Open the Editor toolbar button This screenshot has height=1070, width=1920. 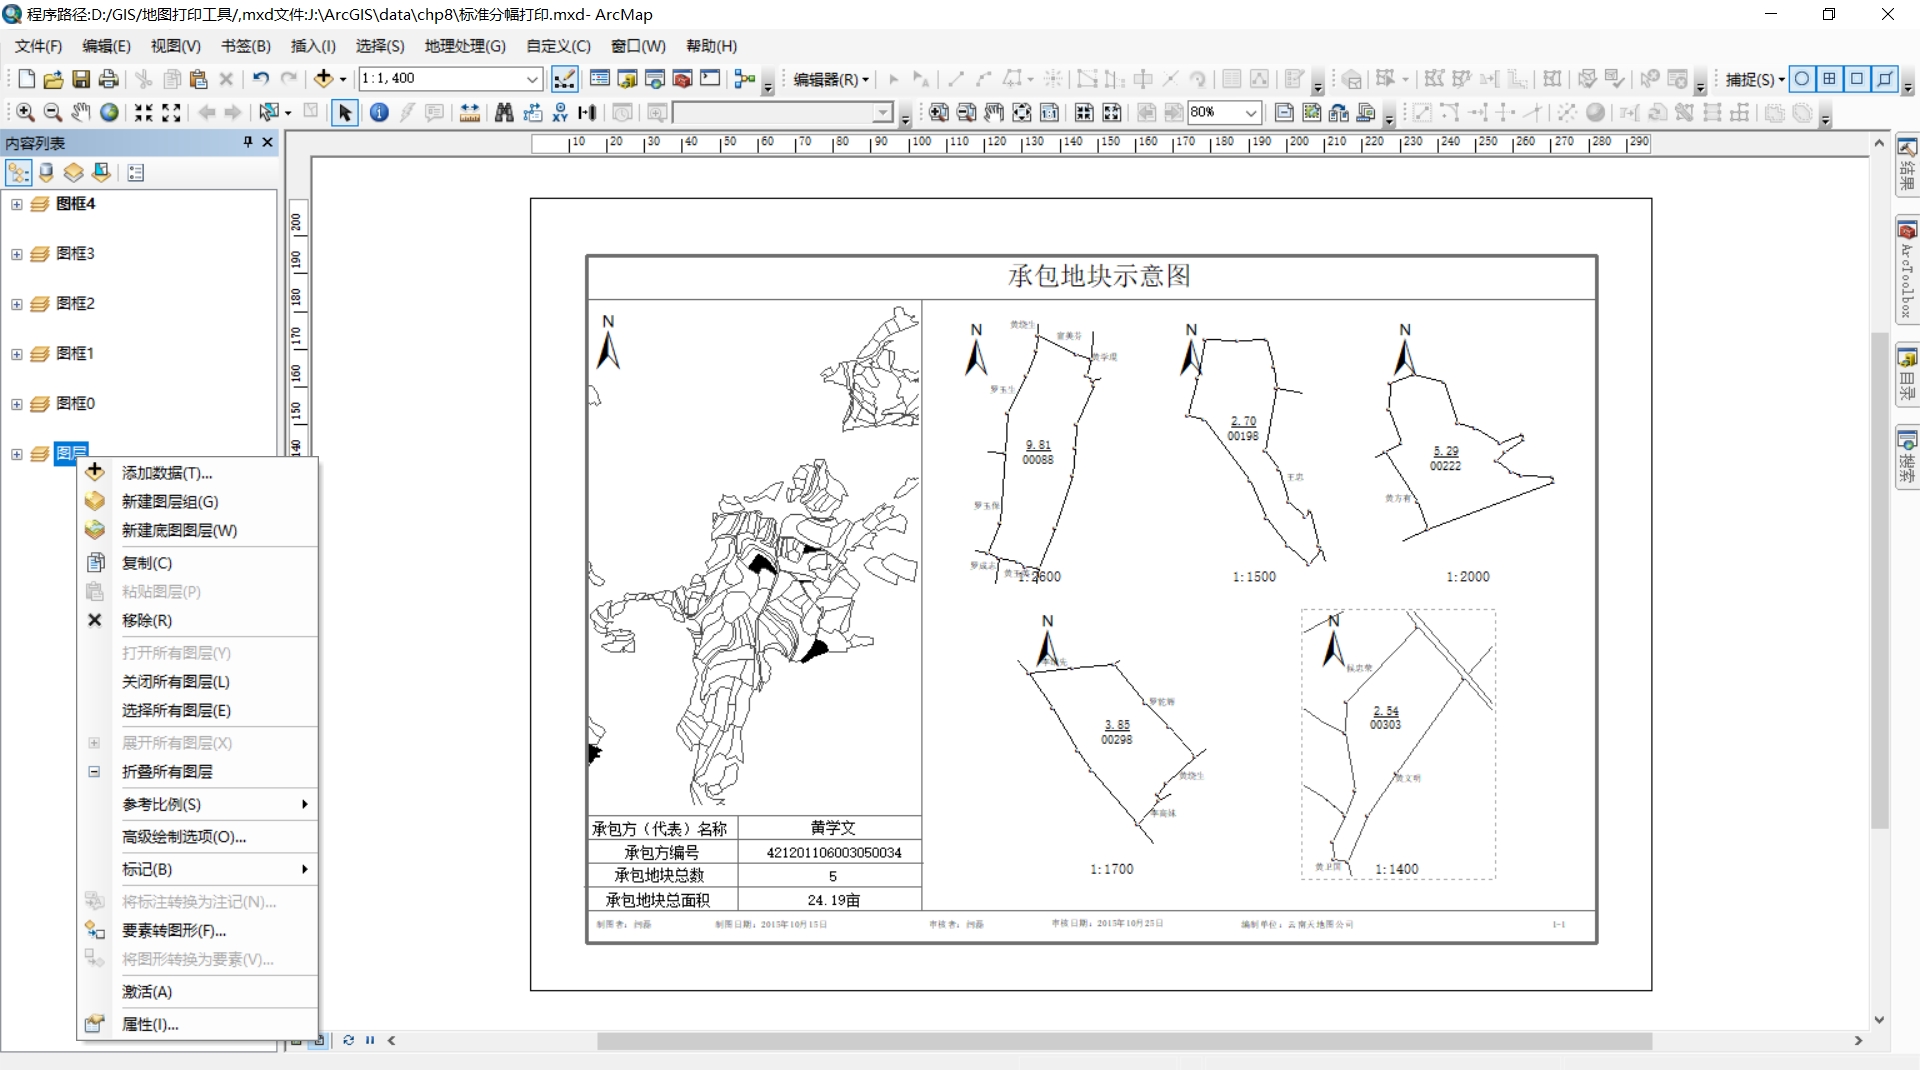(565, 79)
